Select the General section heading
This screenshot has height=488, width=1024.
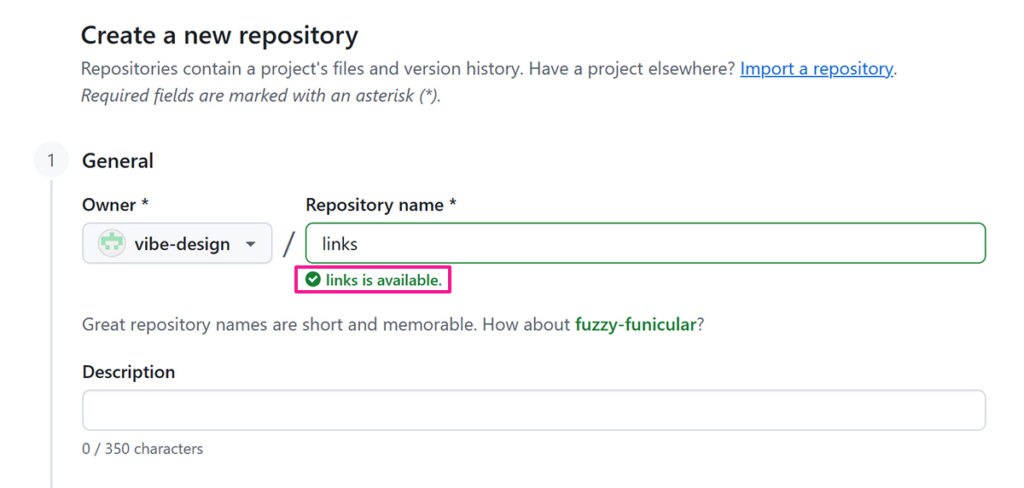[x=118, y=161]
